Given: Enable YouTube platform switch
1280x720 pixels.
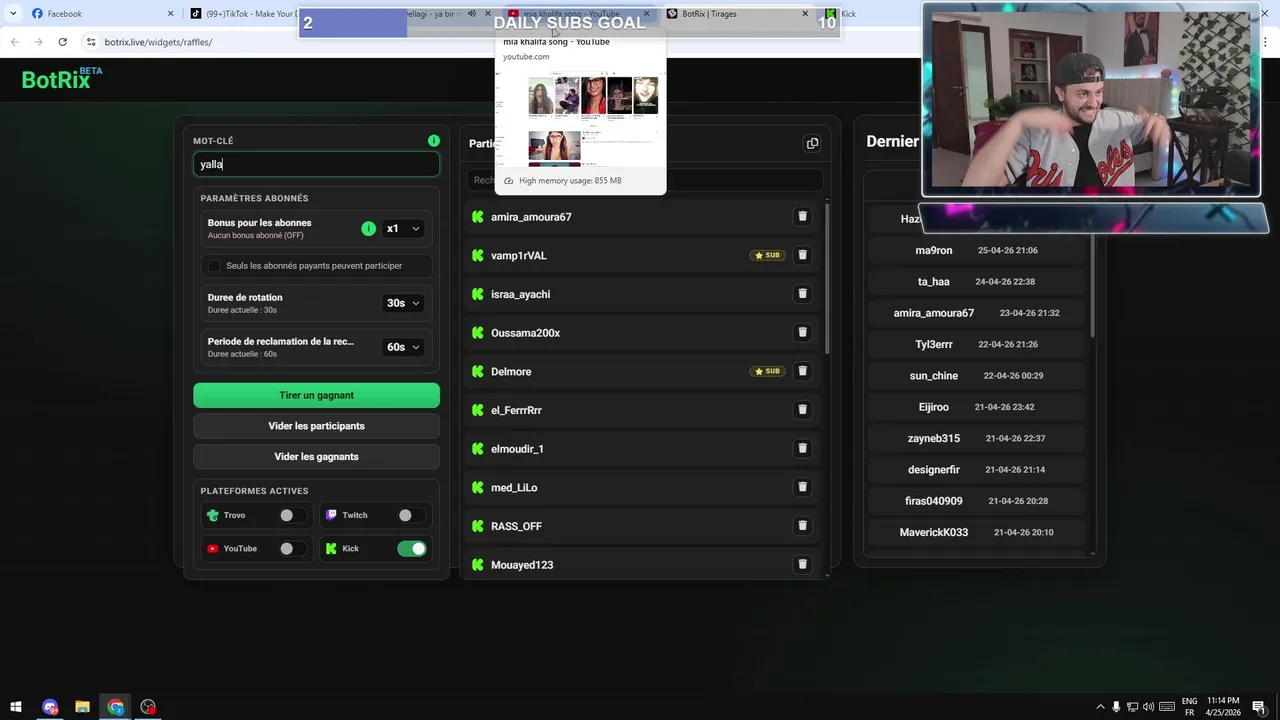Looking at the screenshot, I should coord(292,548).
